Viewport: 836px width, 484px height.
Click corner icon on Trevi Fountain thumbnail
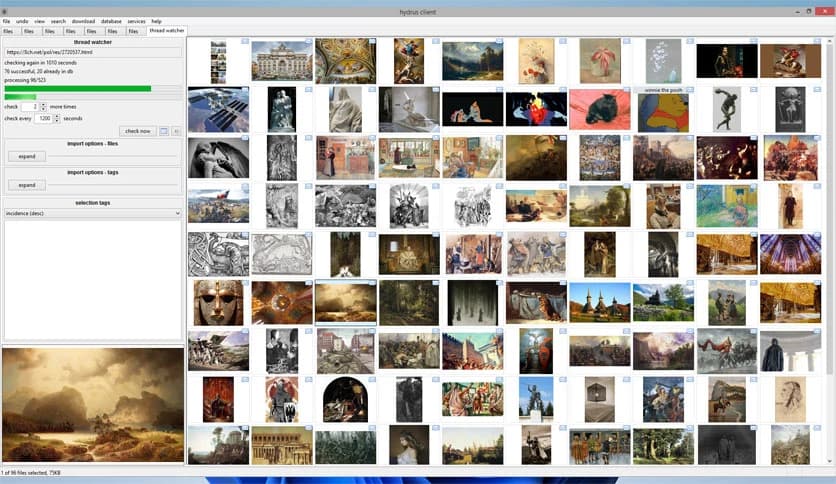[309, 41]
